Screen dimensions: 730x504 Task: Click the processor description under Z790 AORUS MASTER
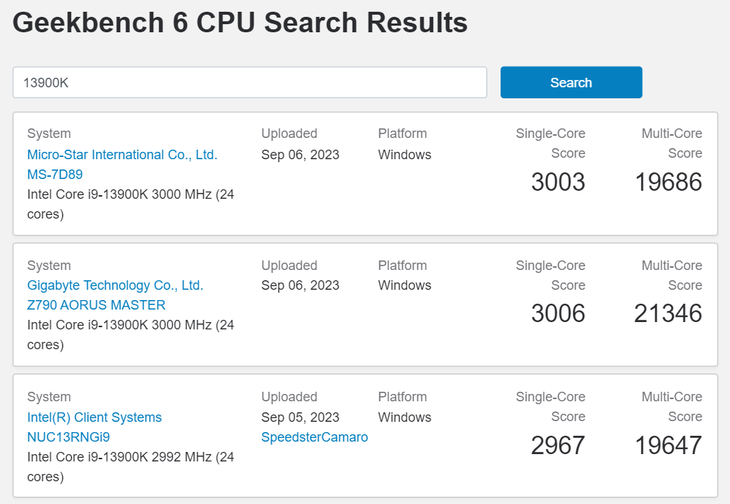[130, 335]
